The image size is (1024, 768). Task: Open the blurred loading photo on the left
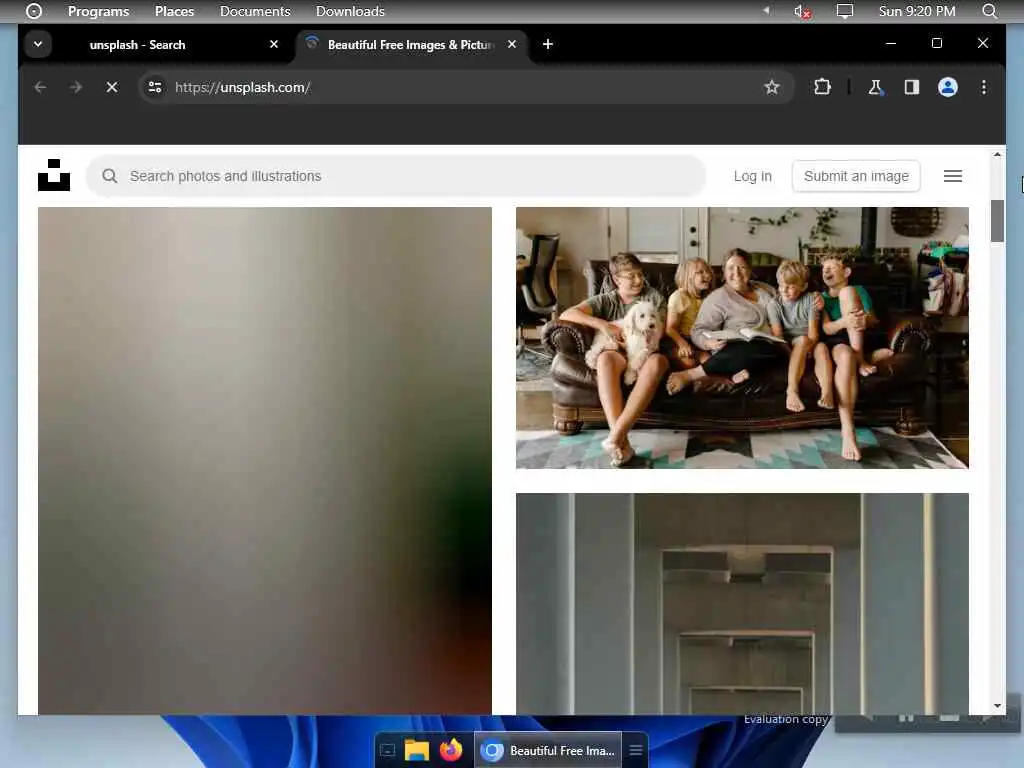tap(264, 460)
